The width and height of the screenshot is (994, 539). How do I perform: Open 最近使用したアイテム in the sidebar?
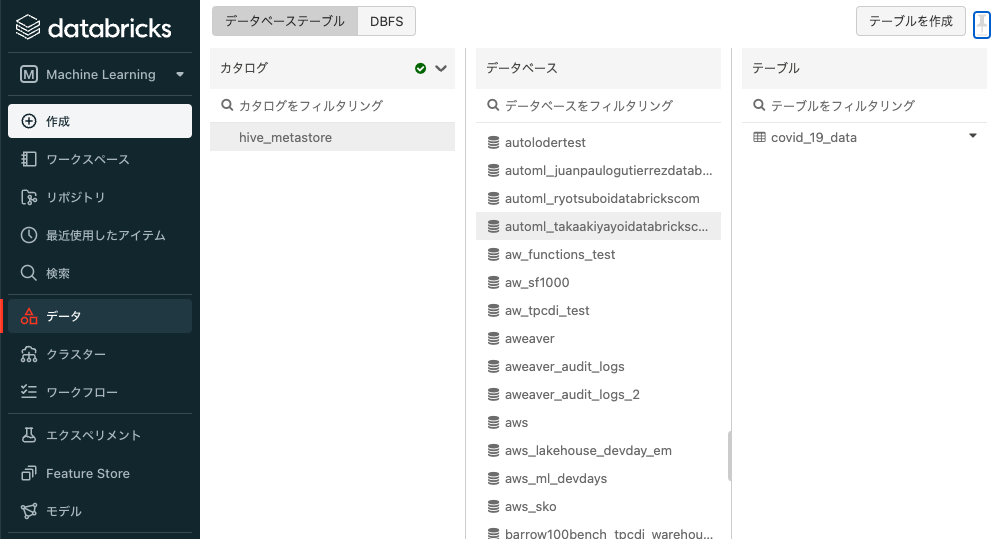coord(100,235)
